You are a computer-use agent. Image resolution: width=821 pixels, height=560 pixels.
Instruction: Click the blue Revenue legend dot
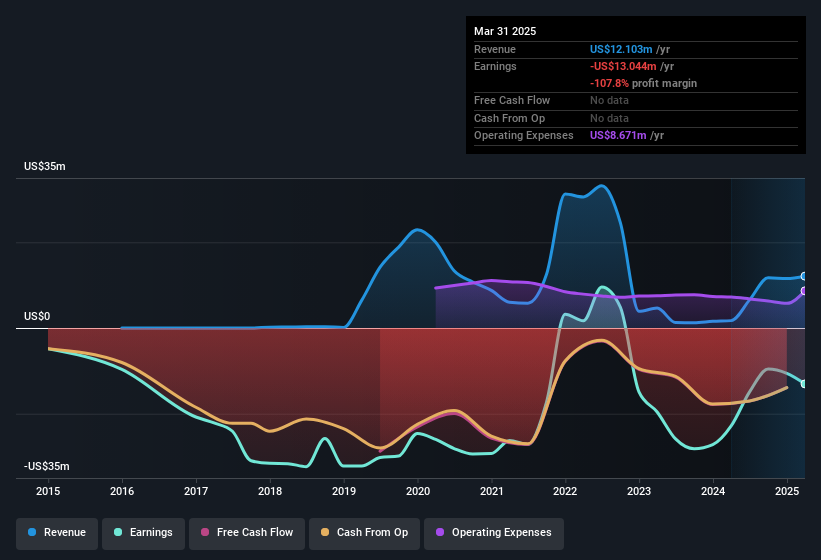point(32,532)
